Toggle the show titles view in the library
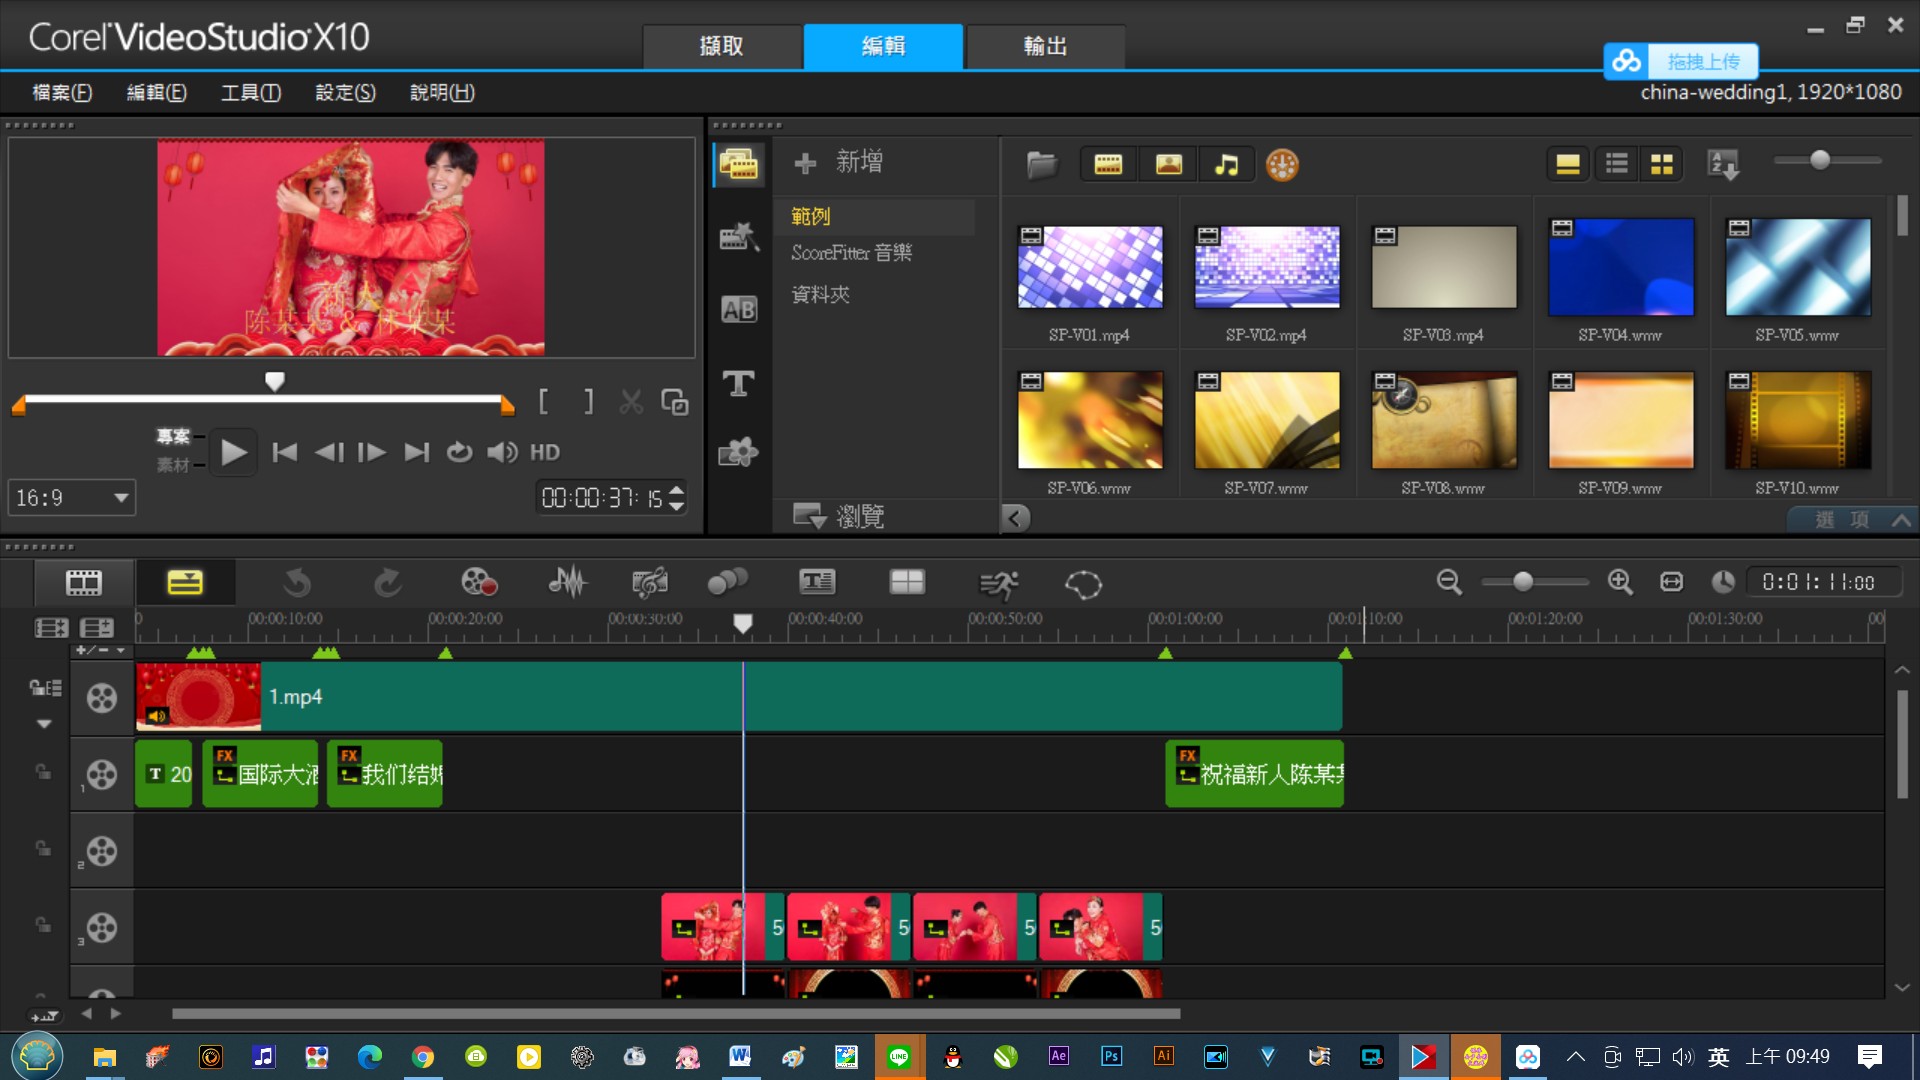 coord(1568,164)
